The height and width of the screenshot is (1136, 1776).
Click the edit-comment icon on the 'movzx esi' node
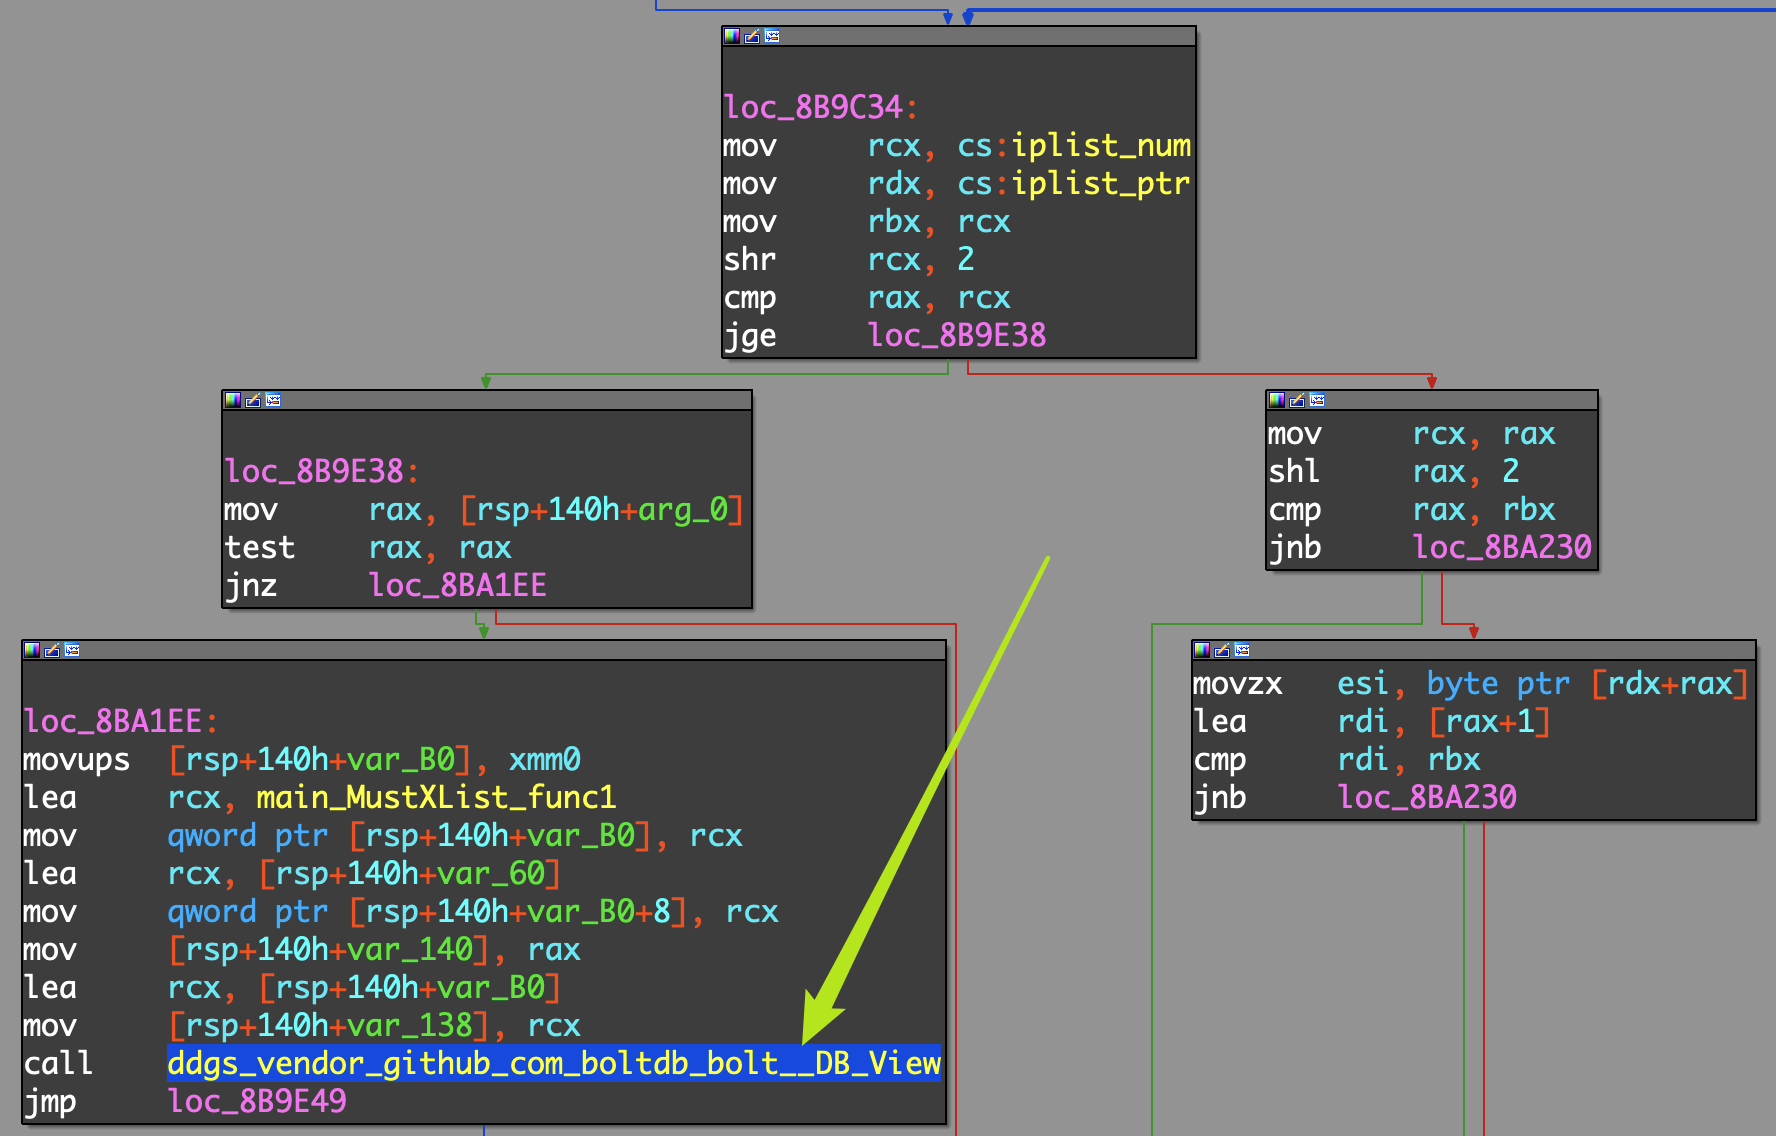(x=1222, y=650)
